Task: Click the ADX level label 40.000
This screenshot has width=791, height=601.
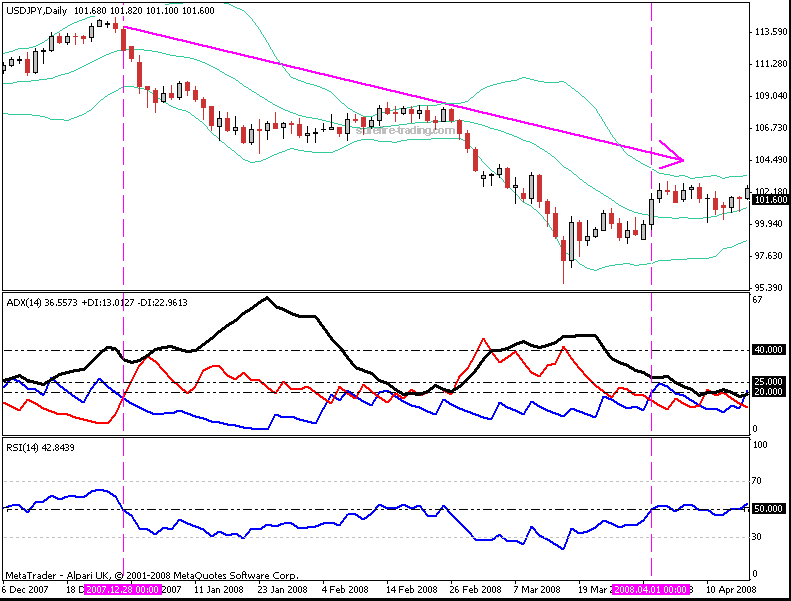Action: (x=768, y=349)
